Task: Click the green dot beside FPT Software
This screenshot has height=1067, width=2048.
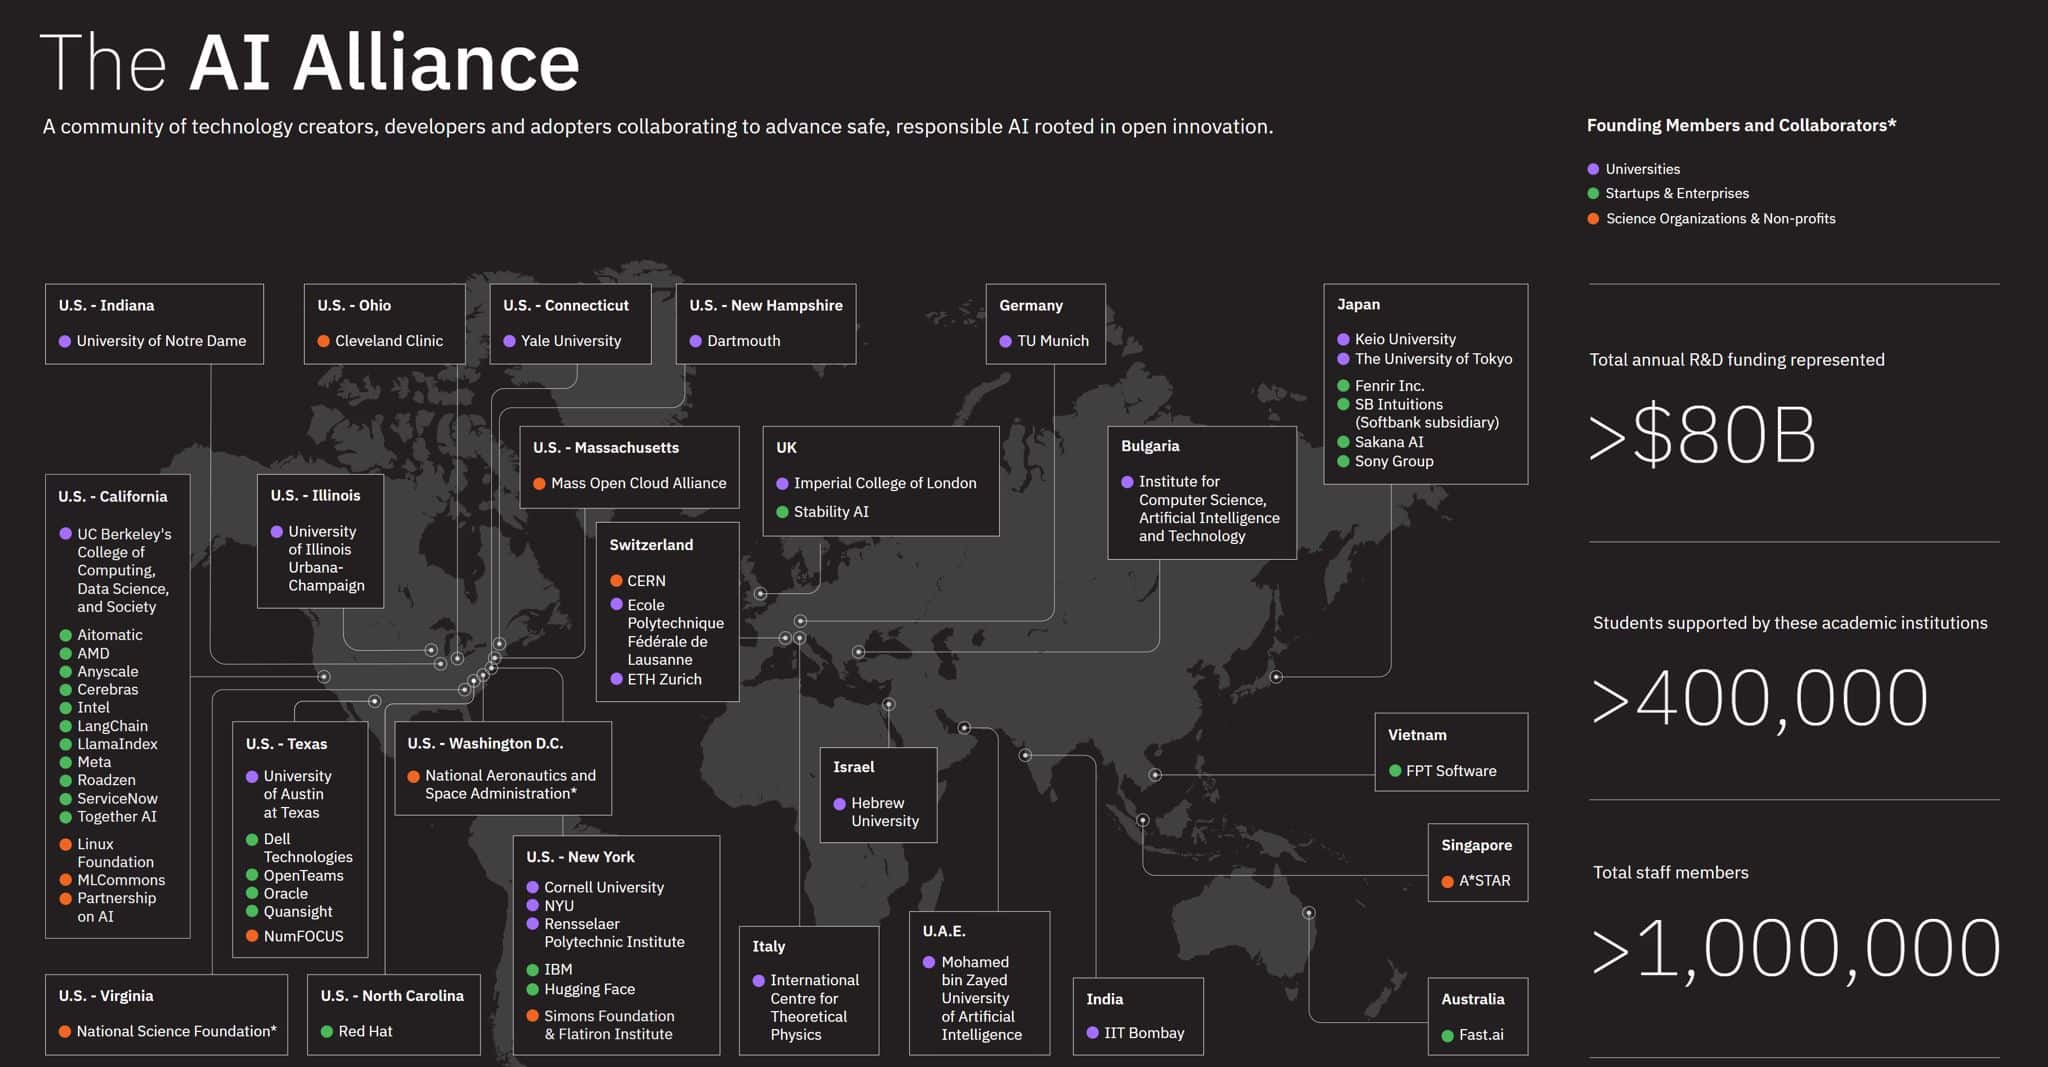Action: [1395, 771]
